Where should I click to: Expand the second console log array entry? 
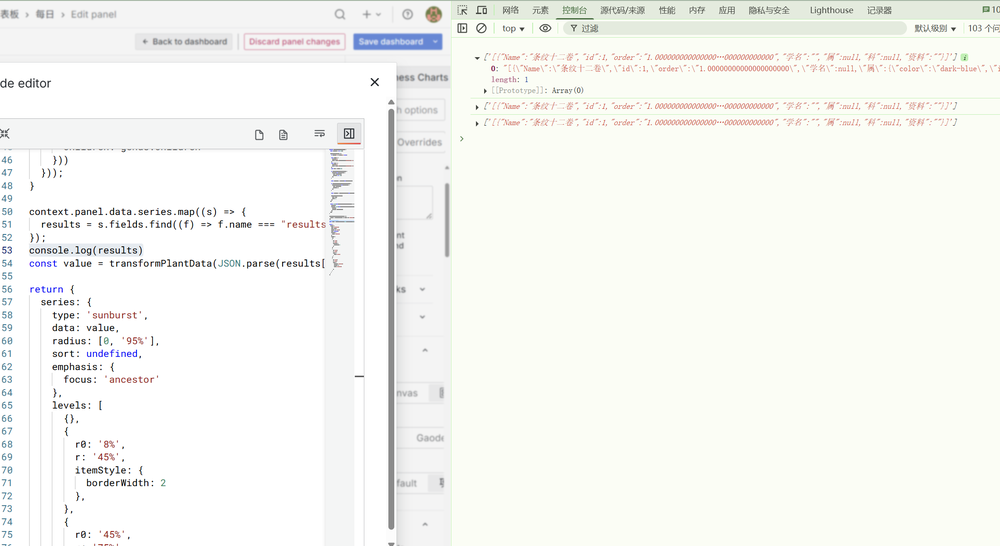(x=477, y=107)
